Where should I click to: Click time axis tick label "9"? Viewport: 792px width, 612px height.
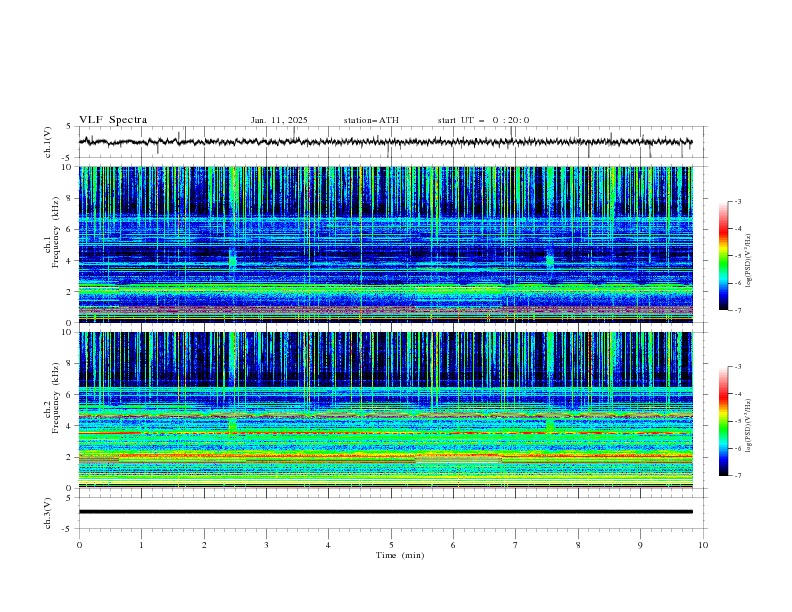pyautogui.click(x=640, y=545)
